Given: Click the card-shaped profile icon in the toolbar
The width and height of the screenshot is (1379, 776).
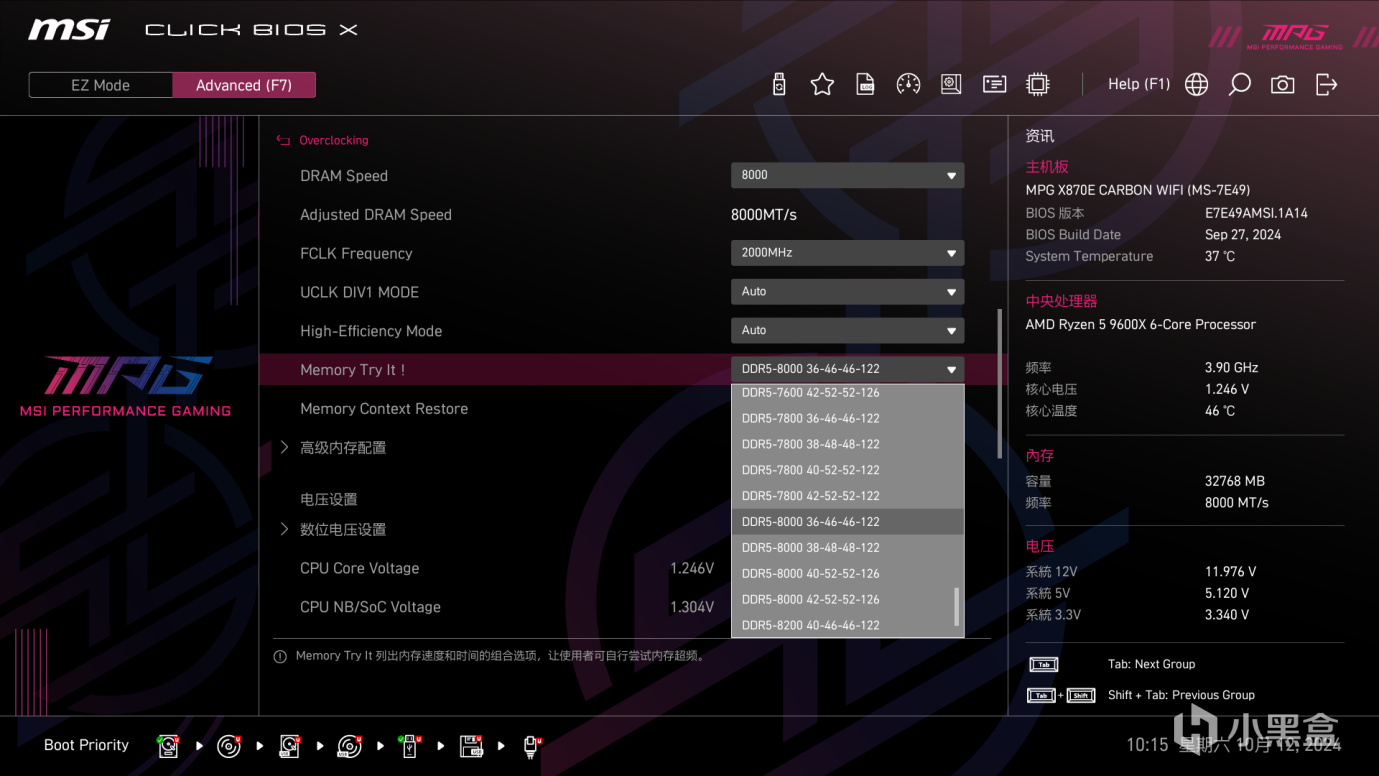Looking at the screenshot, I should 994,85.
